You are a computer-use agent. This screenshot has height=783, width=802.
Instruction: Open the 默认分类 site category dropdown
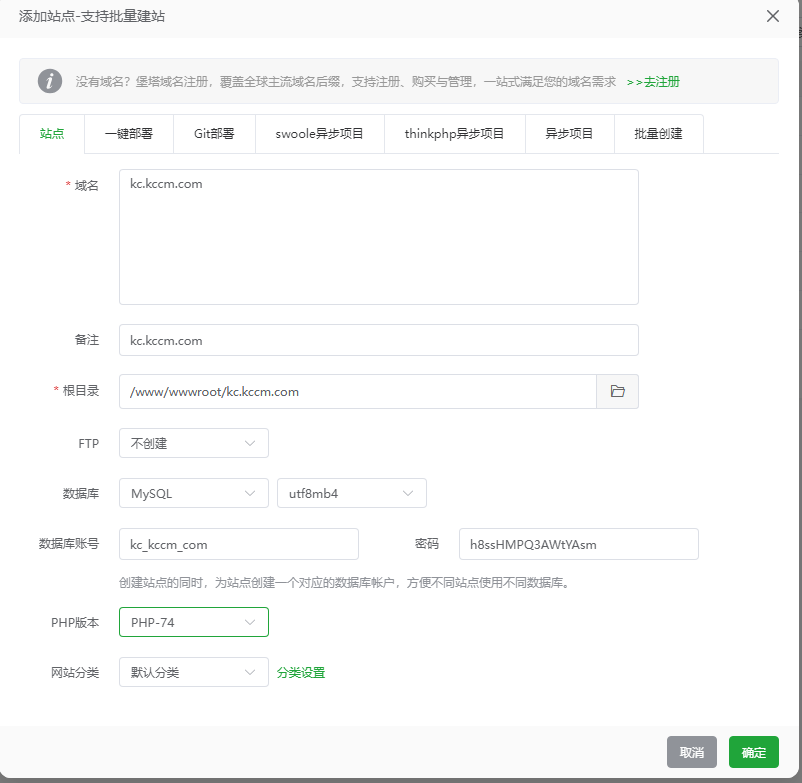pyautogui.click(x=194, y=672)
